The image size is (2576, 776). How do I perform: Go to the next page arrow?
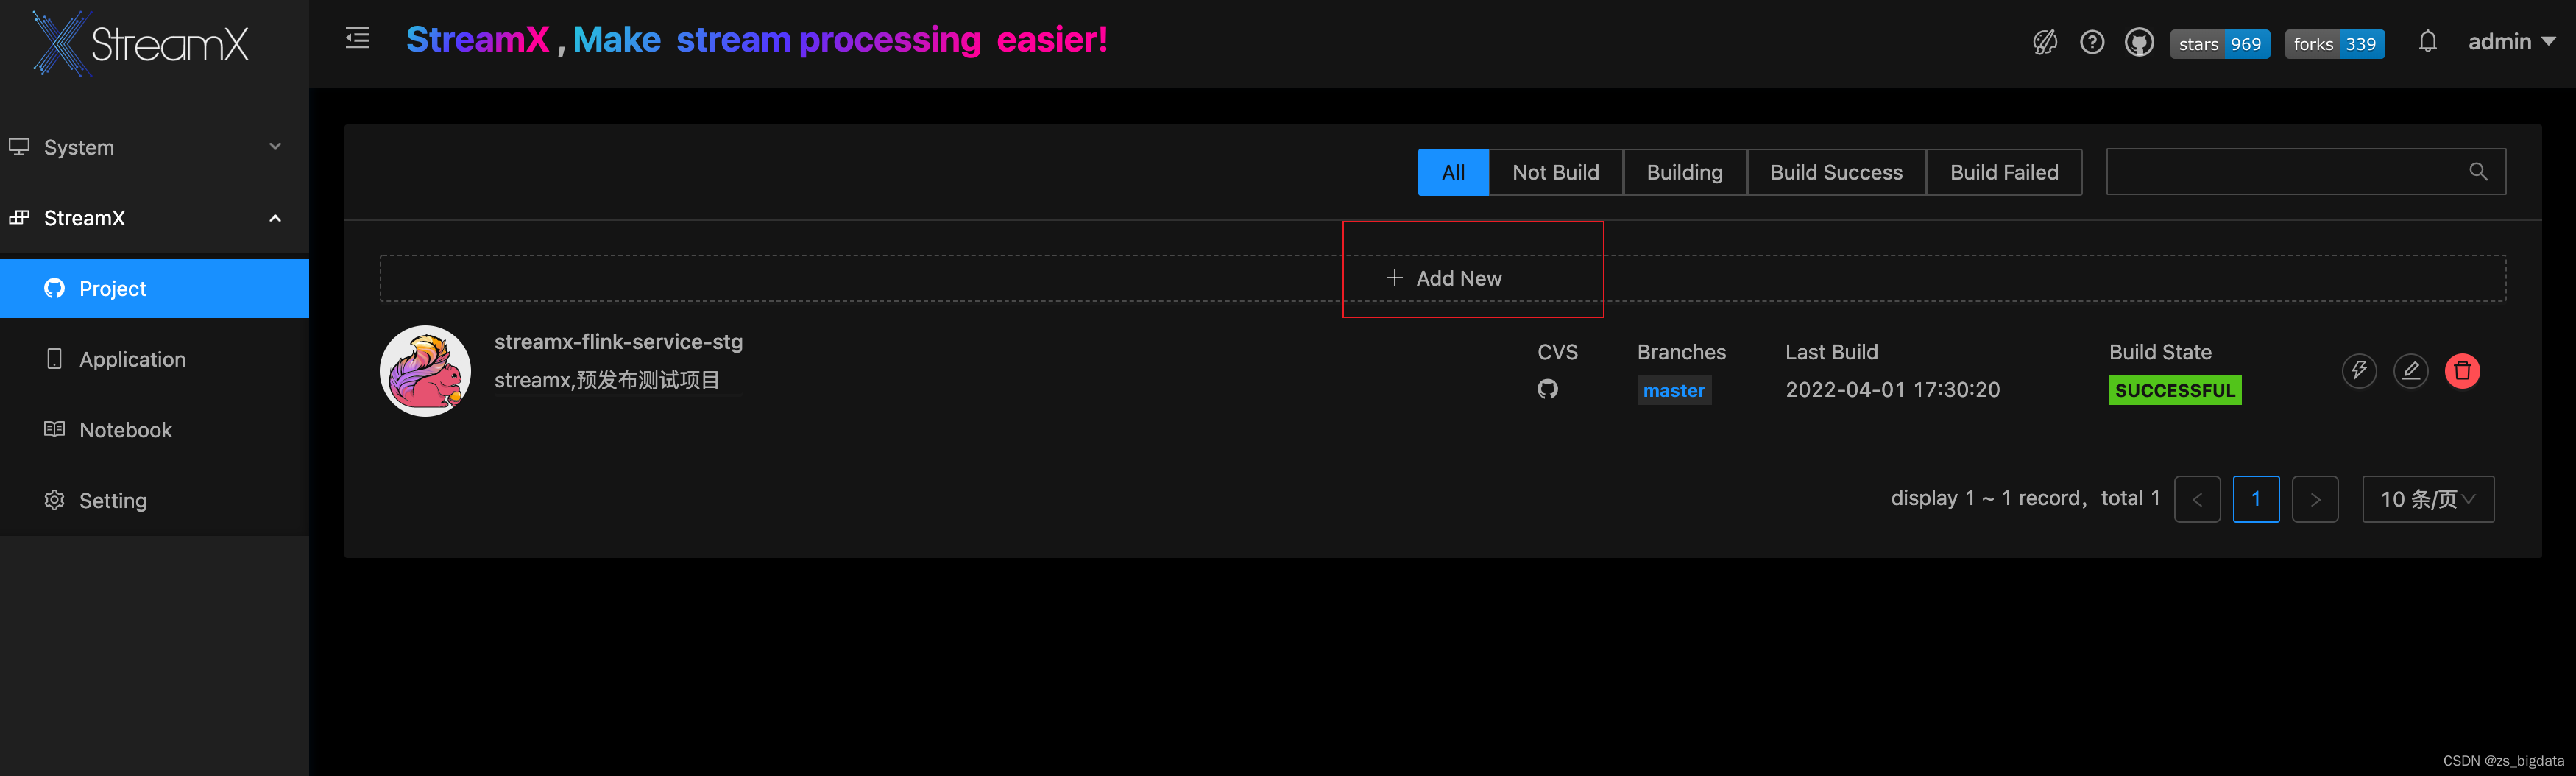point(2315,499)
